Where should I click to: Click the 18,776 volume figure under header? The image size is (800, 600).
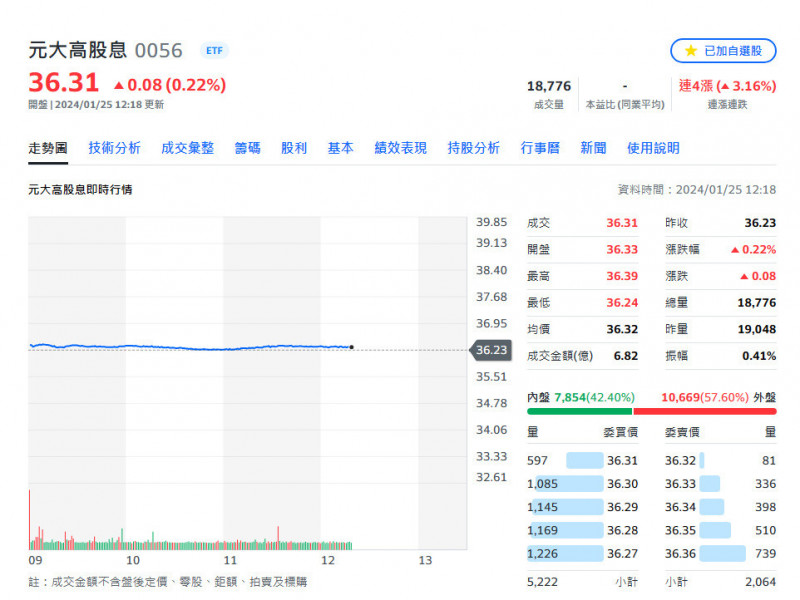coord(549,86)
